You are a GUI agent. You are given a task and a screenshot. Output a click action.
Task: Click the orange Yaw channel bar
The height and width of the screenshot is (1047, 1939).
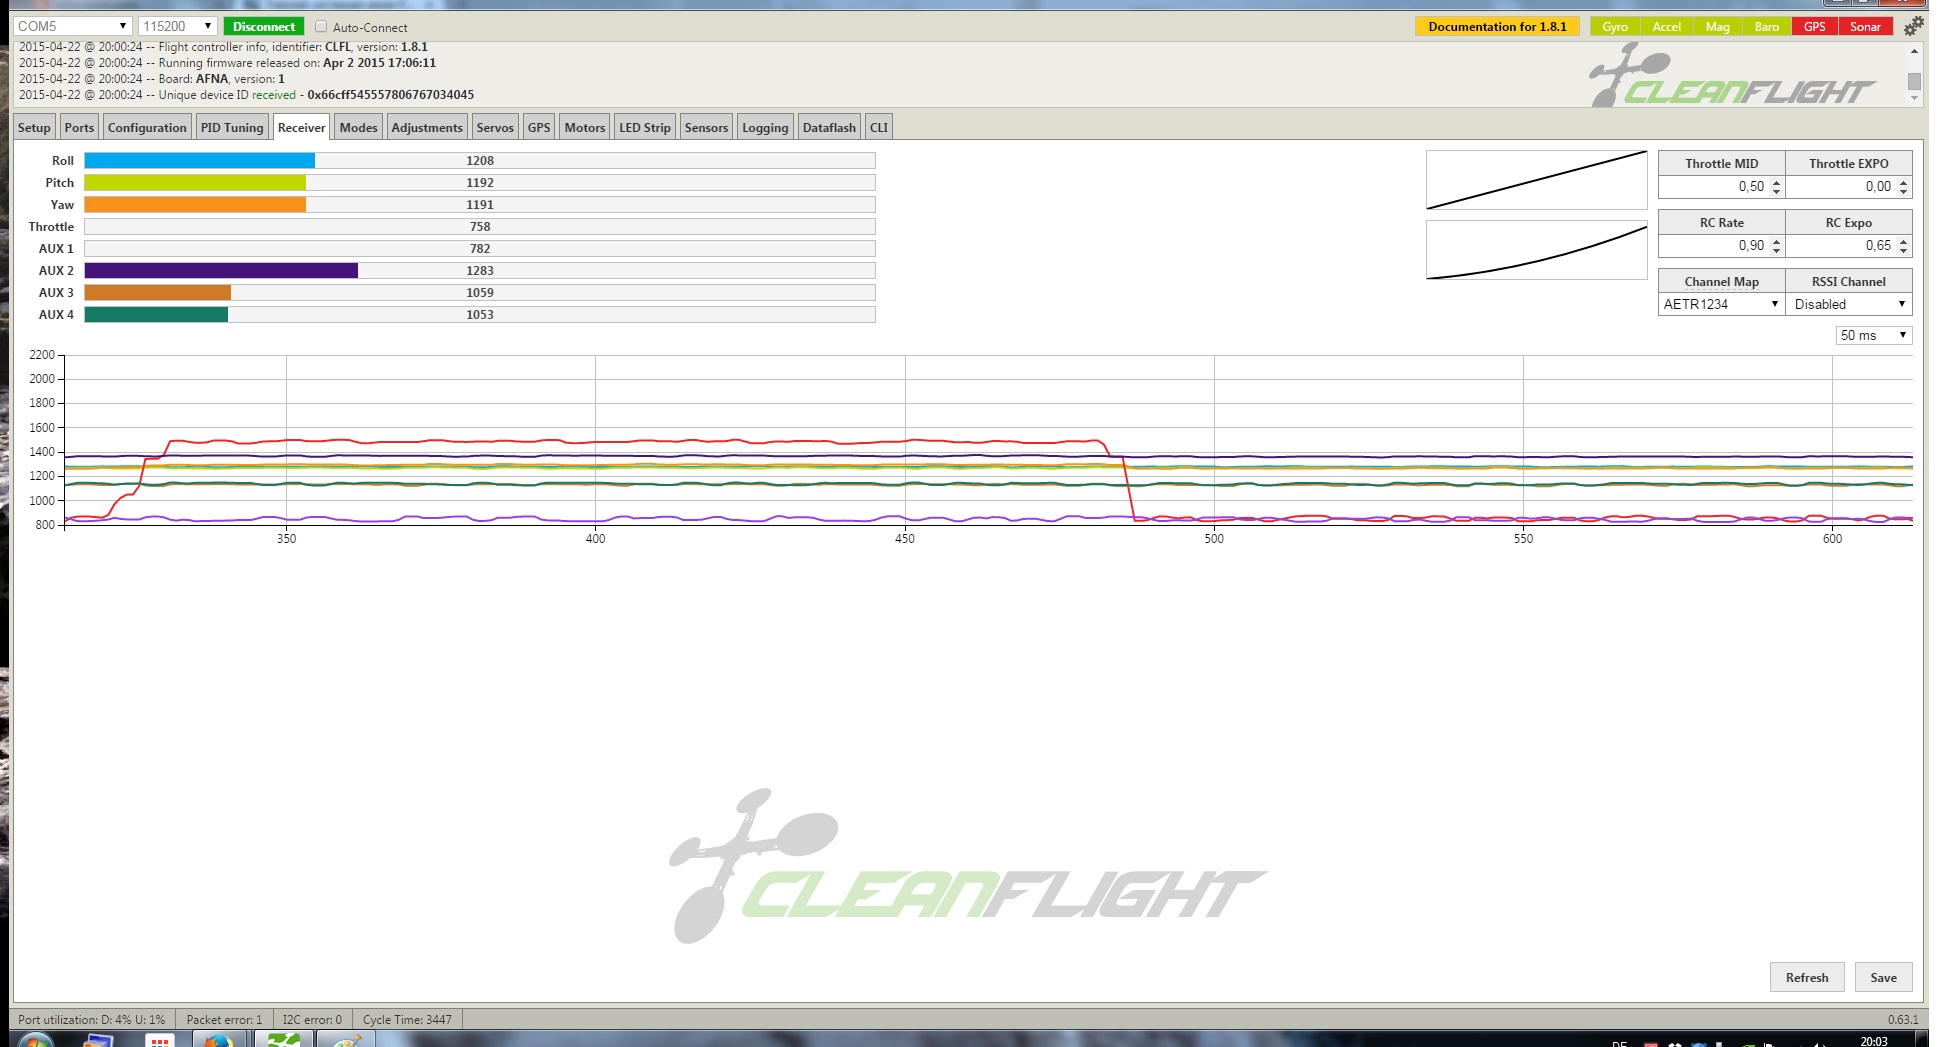coord(195,204)
